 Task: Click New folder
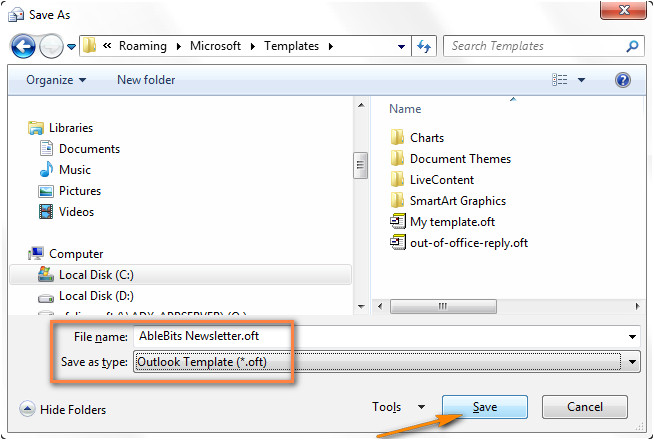(146, 80)
